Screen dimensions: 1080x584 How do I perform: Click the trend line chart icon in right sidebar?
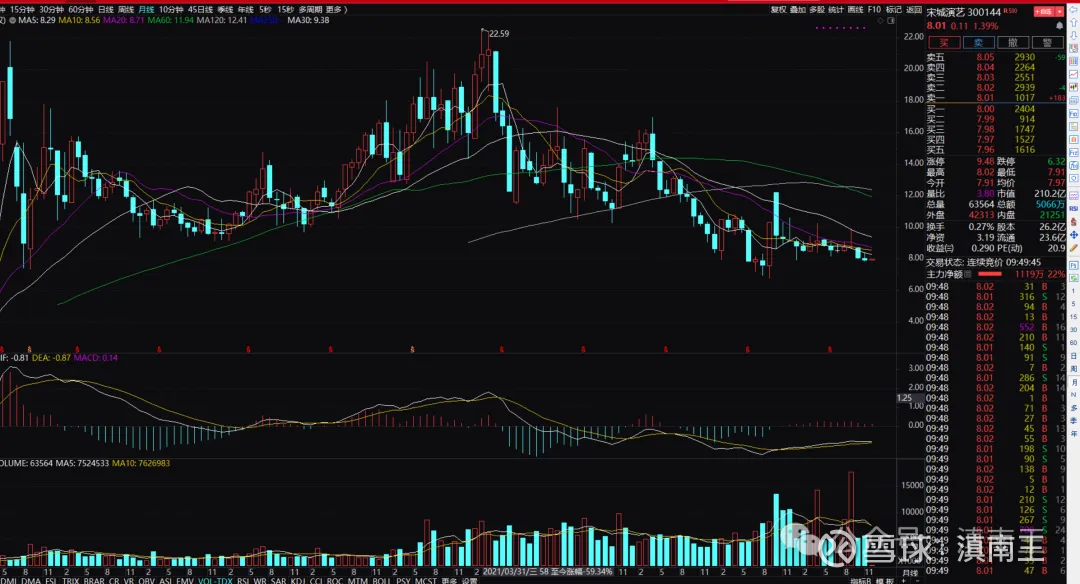1073,74
